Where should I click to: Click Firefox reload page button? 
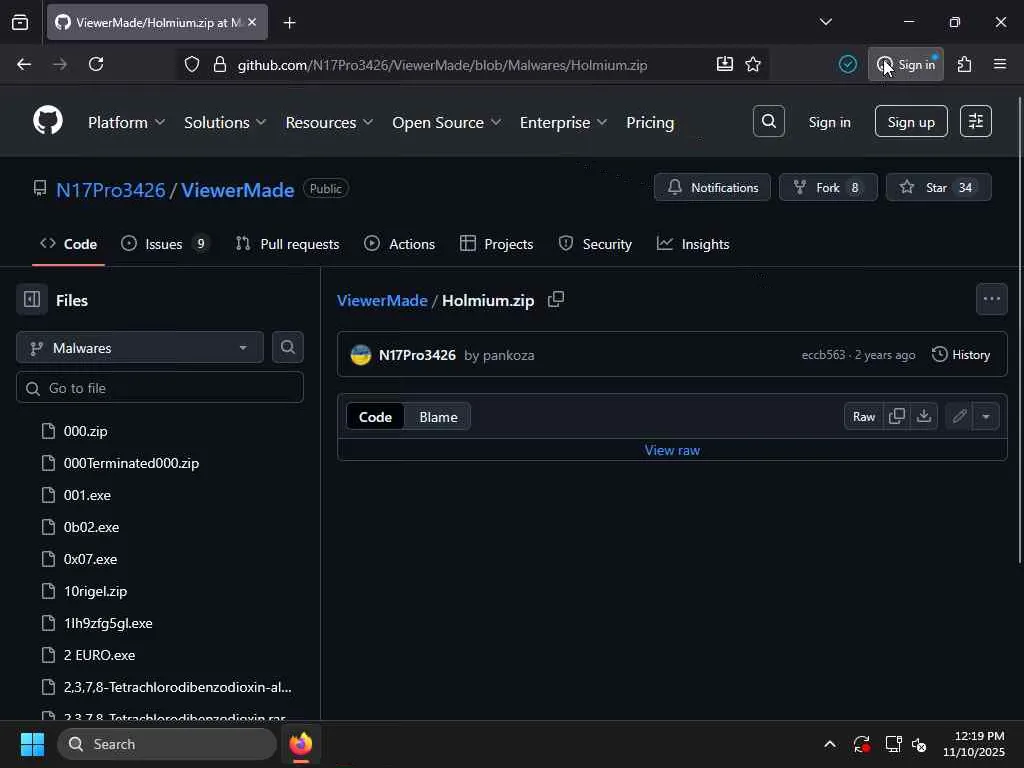pos(96,64)
